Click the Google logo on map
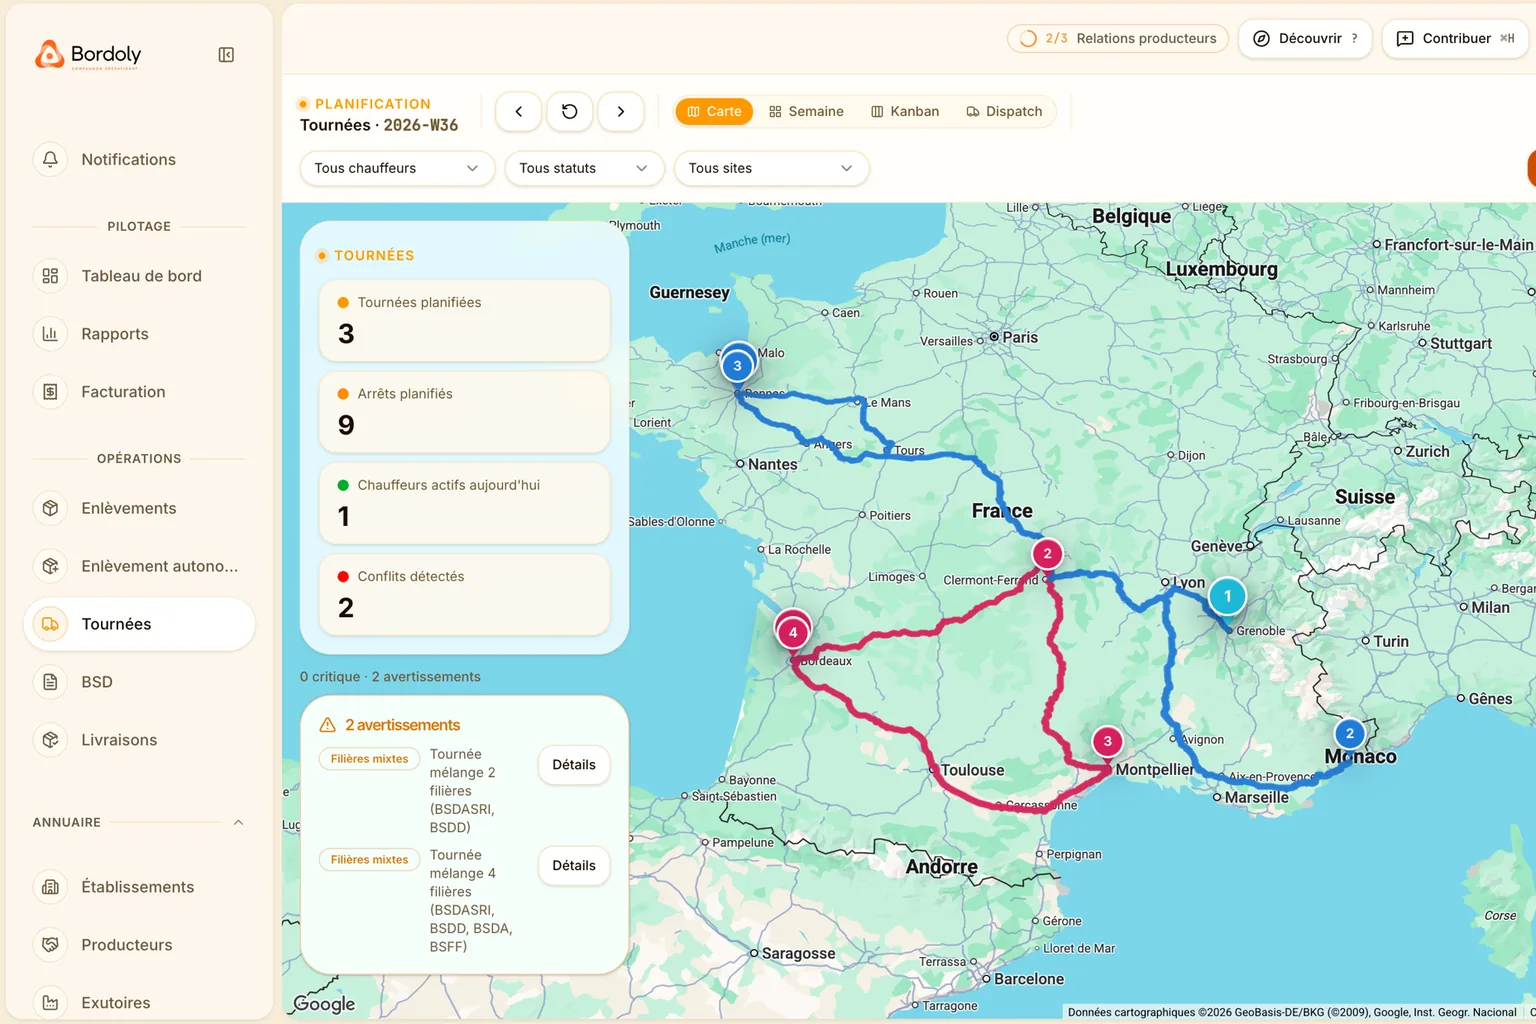 coord(324,1003)
